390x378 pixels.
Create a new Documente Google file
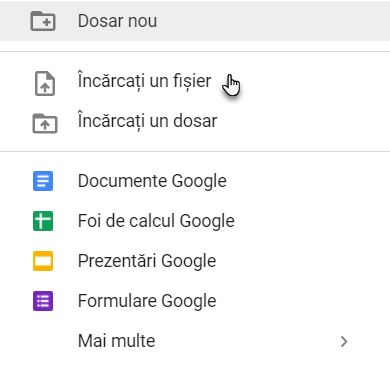(x=152, y=182)
